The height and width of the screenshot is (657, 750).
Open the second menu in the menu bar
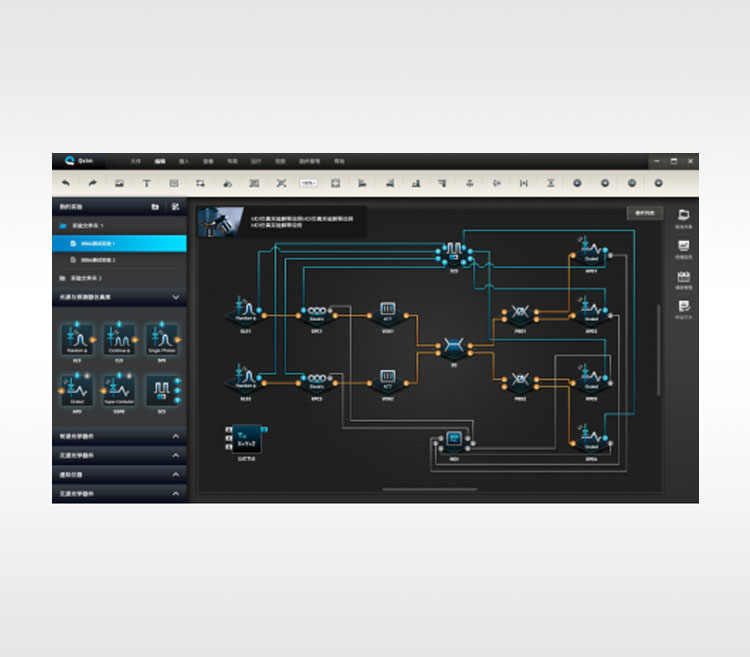click(x=159, y=161)
